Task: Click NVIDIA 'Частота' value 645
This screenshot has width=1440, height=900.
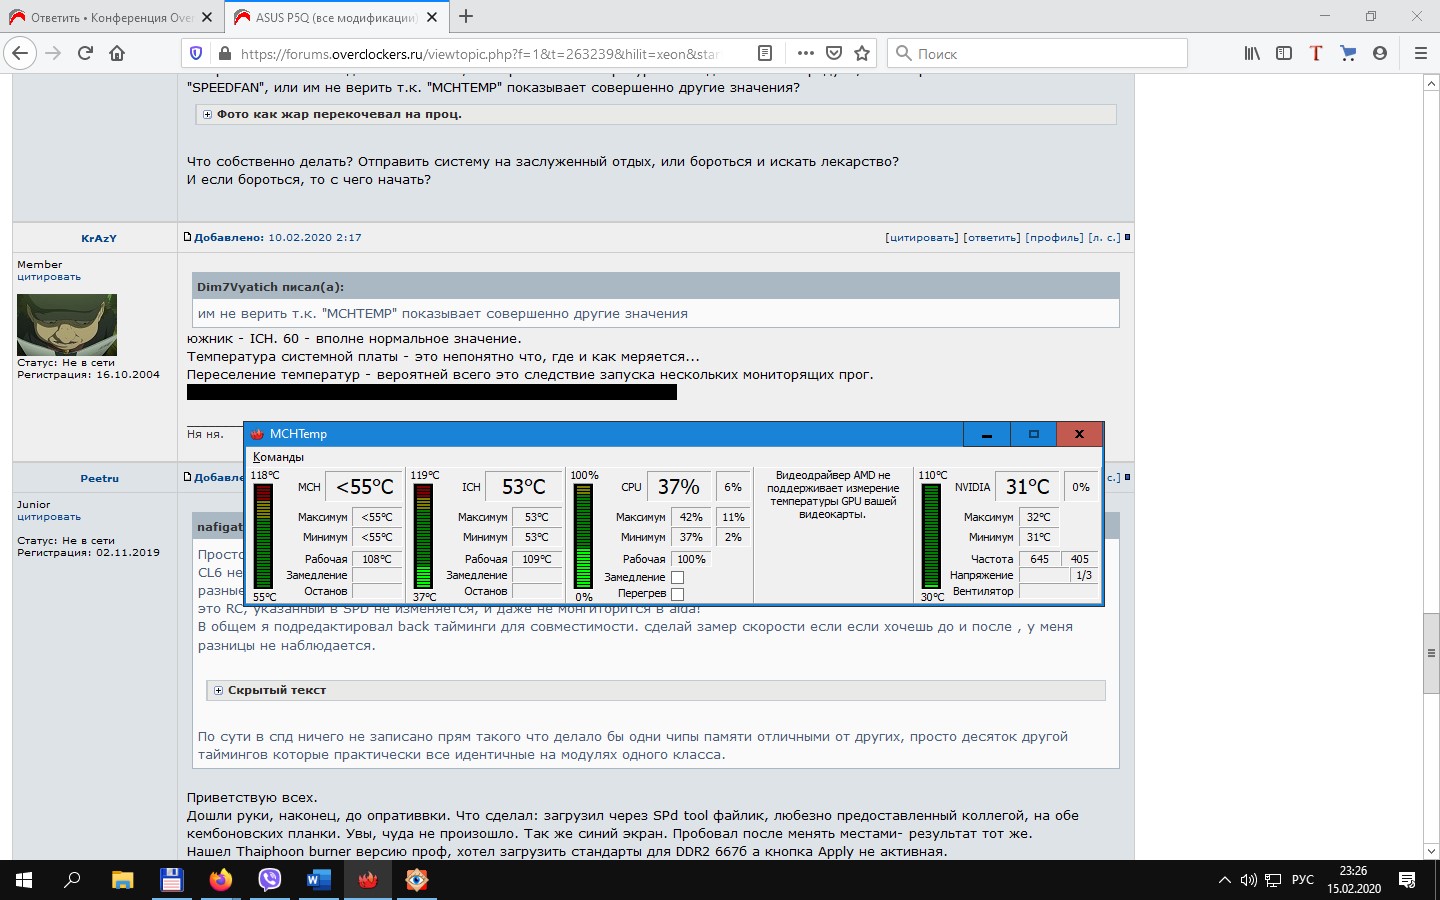Action: click(x=1040, y=559)
